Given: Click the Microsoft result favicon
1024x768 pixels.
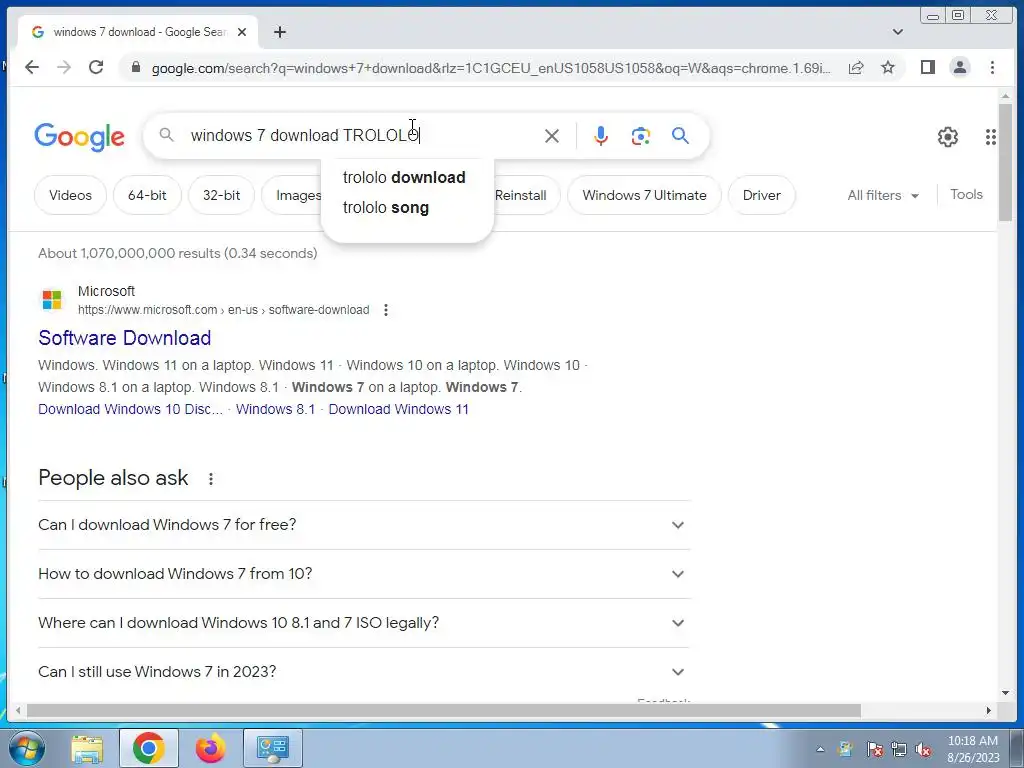Looking at the screenshot, I should pyautogui.click(x=52, y=300).
